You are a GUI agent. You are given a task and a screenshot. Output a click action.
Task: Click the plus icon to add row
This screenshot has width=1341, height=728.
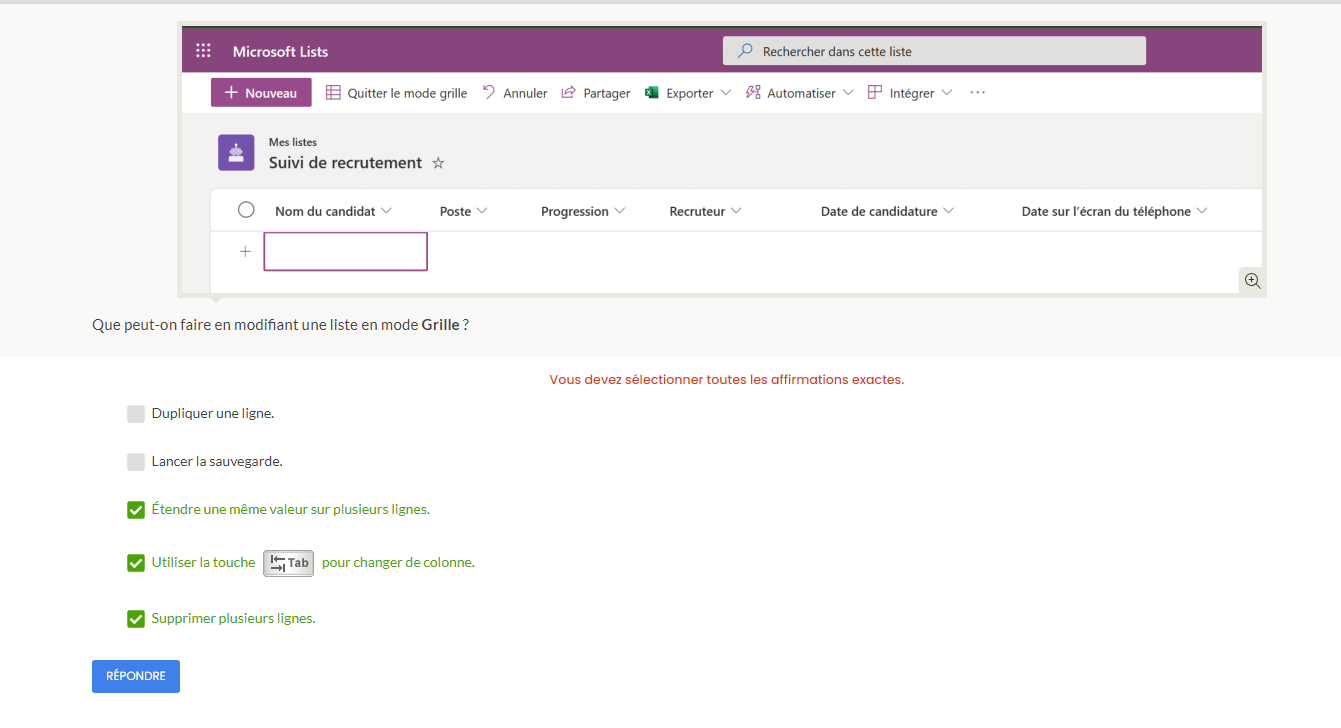245,252
